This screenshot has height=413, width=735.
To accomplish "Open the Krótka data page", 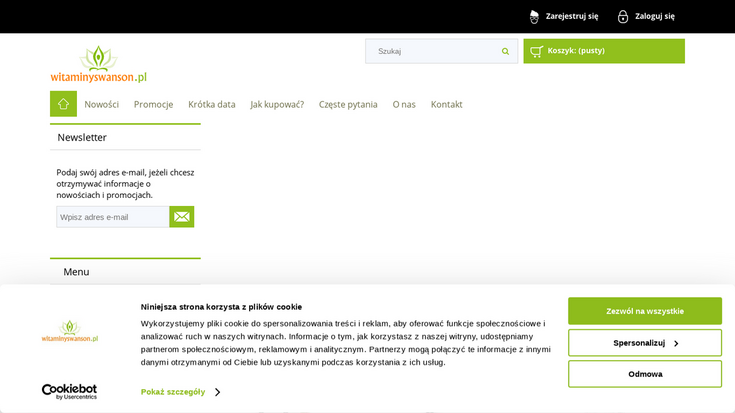I will tap(211, 104).
